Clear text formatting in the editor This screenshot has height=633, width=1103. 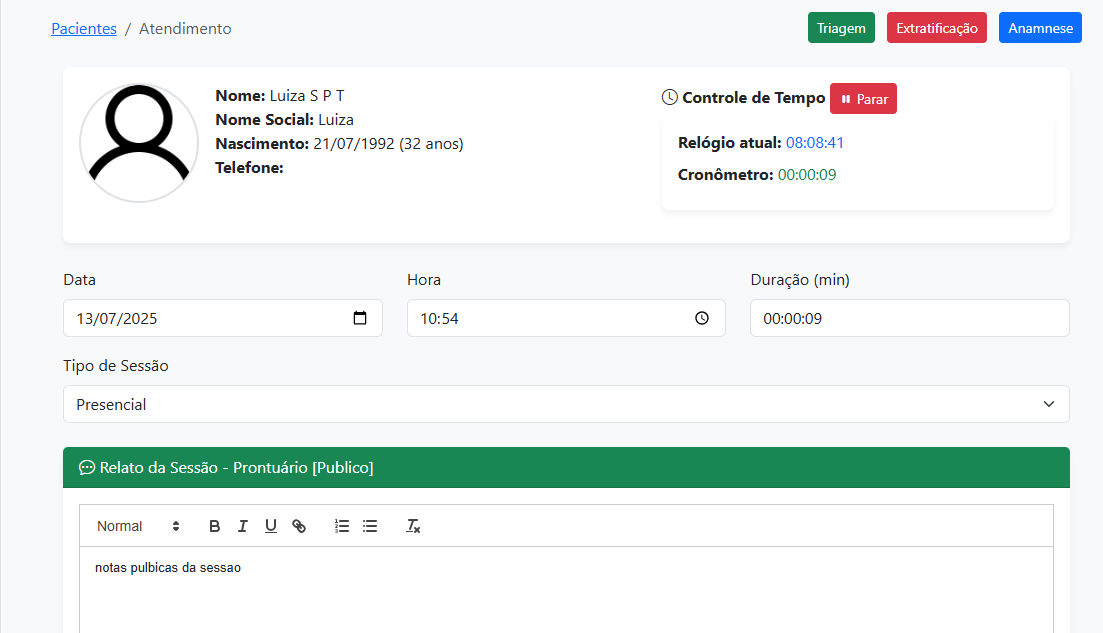point(413,526)
